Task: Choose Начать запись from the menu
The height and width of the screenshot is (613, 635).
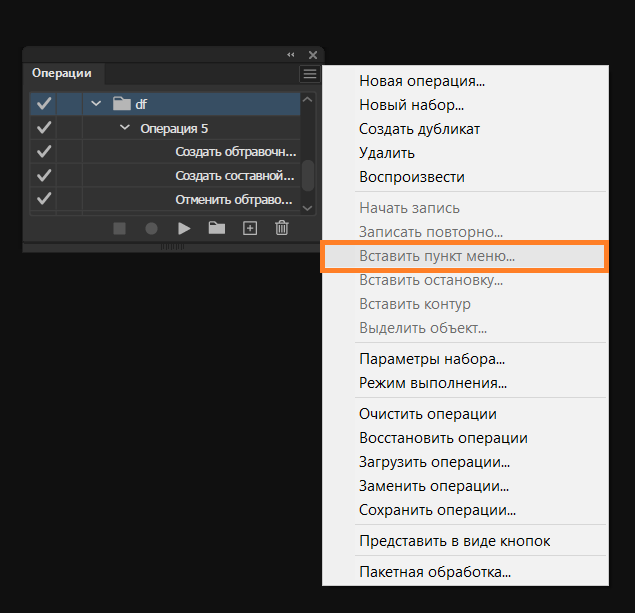Action: click(x=465, y=208)
